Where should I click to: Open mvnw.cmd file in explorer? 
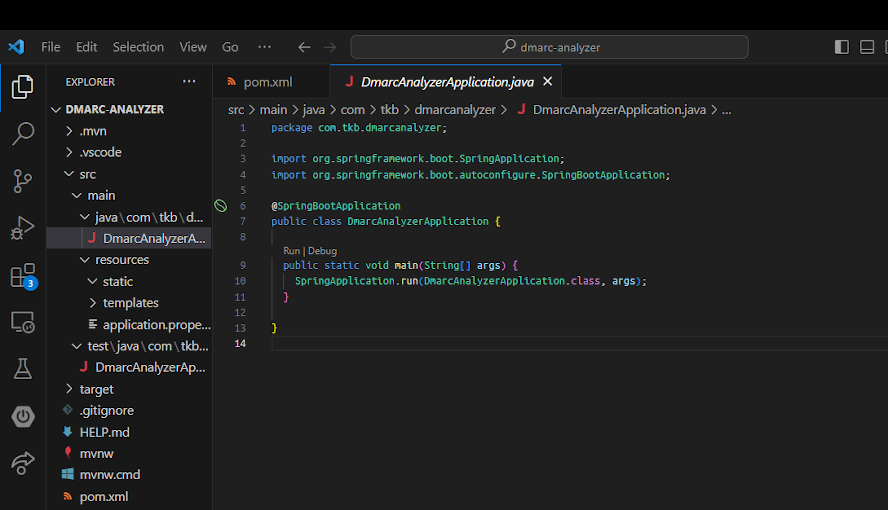coord(130,474)
